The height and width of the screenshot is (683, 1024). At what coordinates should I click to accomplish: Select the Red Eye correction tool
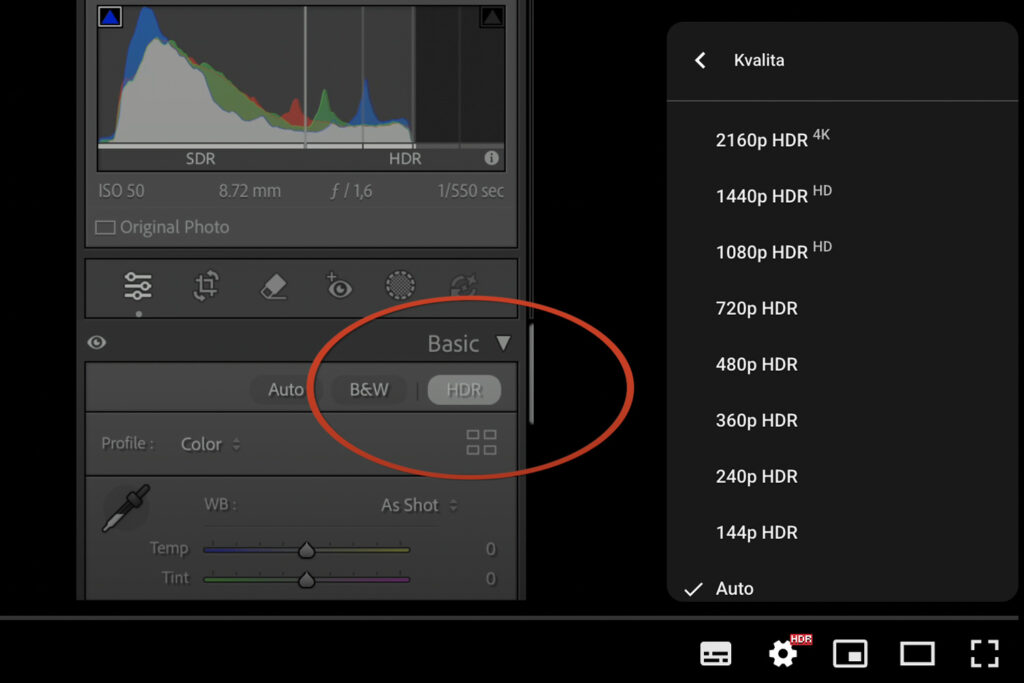(x=339, y=286)
